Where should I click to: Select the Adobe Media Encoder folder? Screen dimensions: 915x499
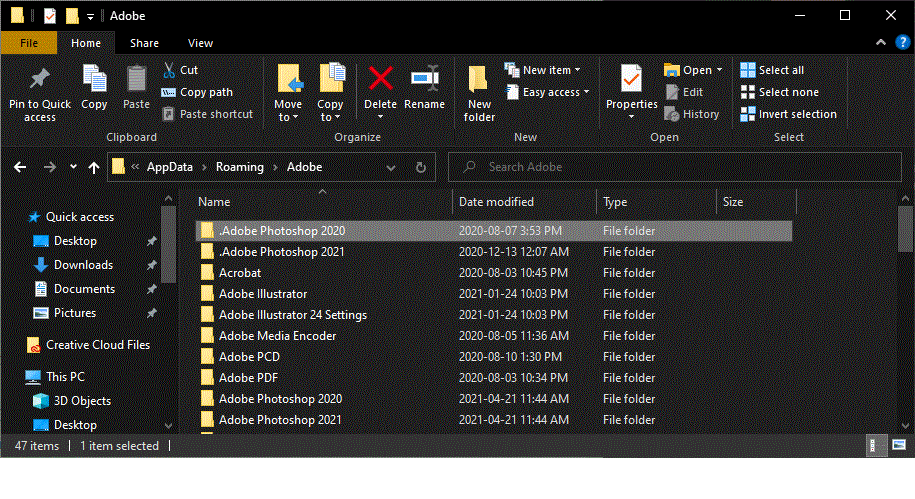[x=494, y=336]
